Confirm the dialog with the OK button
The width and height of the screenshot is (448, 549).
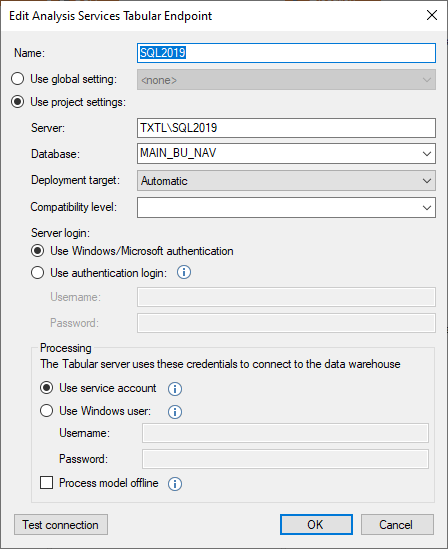316,524
